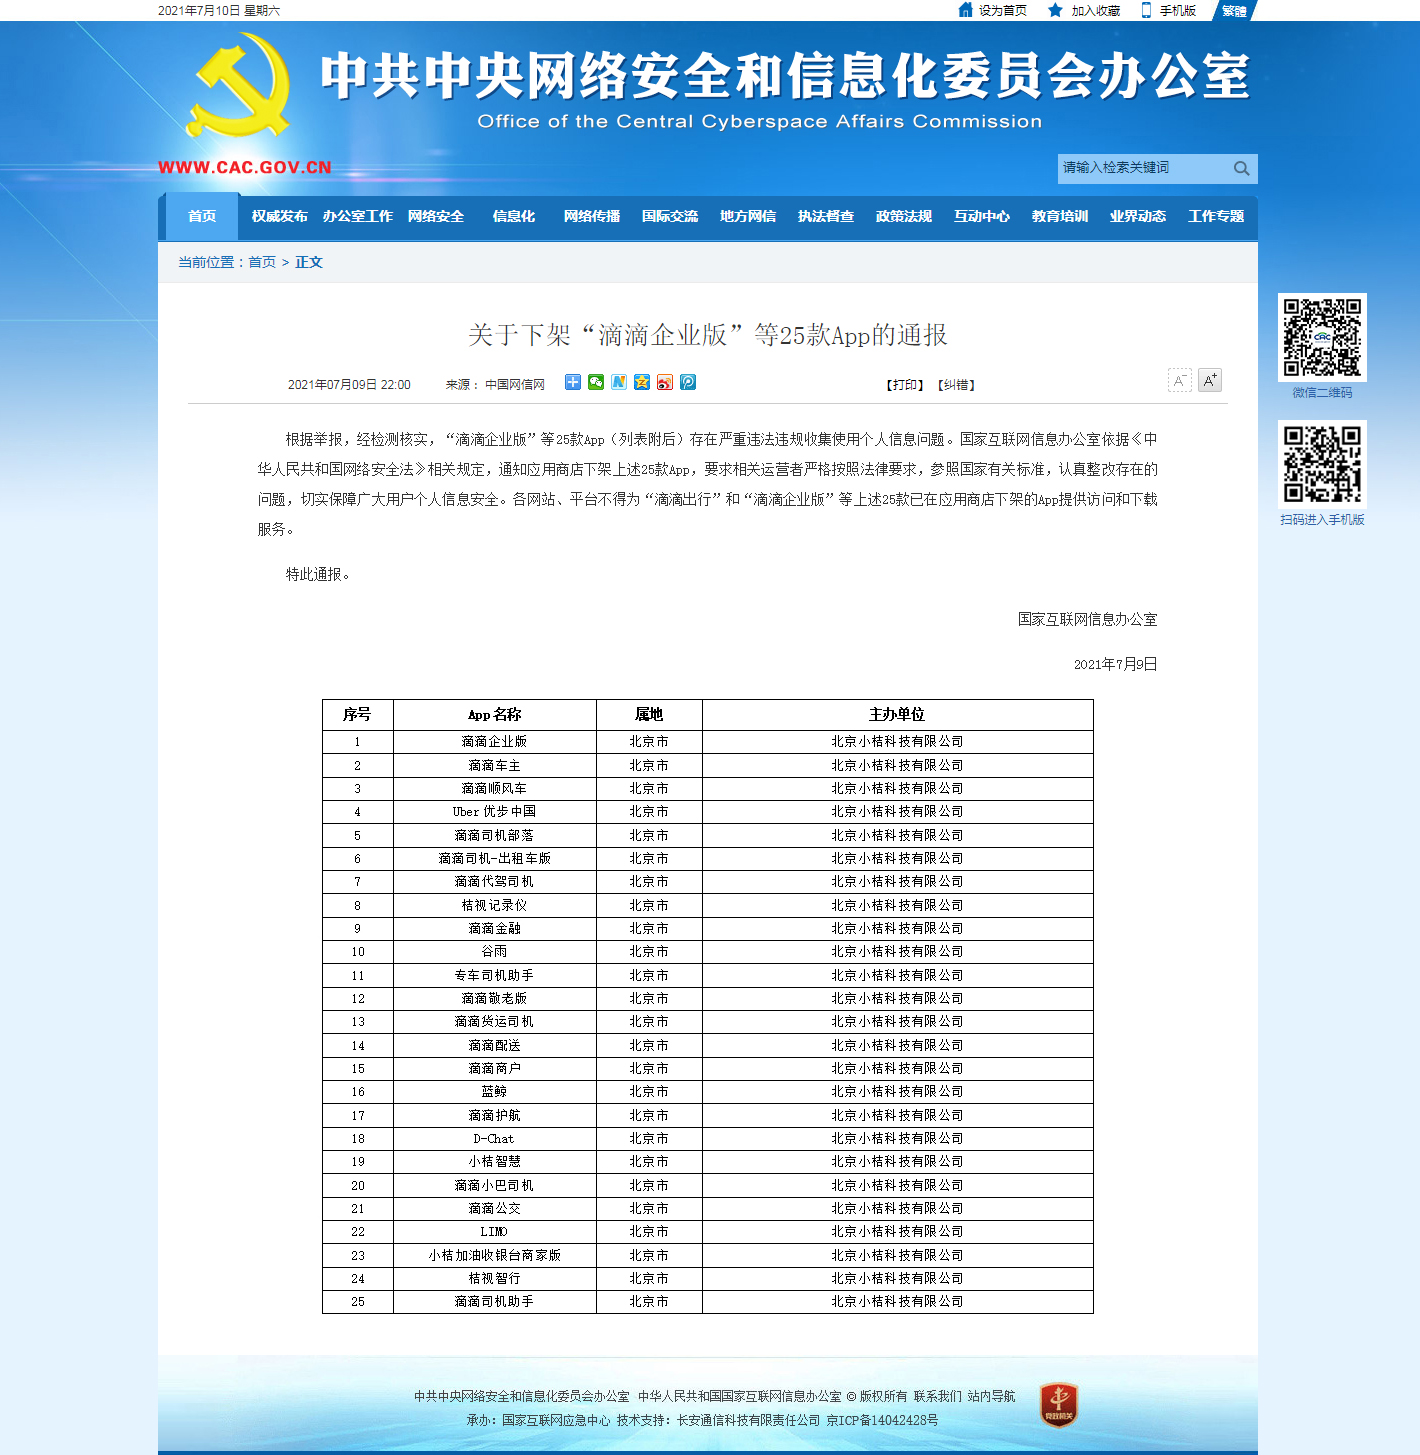The height and width of the screenshot is (1455, 1420).
Task: Click table cell 小桔加油收银台商家版
Action: (x=494, y=1255)
